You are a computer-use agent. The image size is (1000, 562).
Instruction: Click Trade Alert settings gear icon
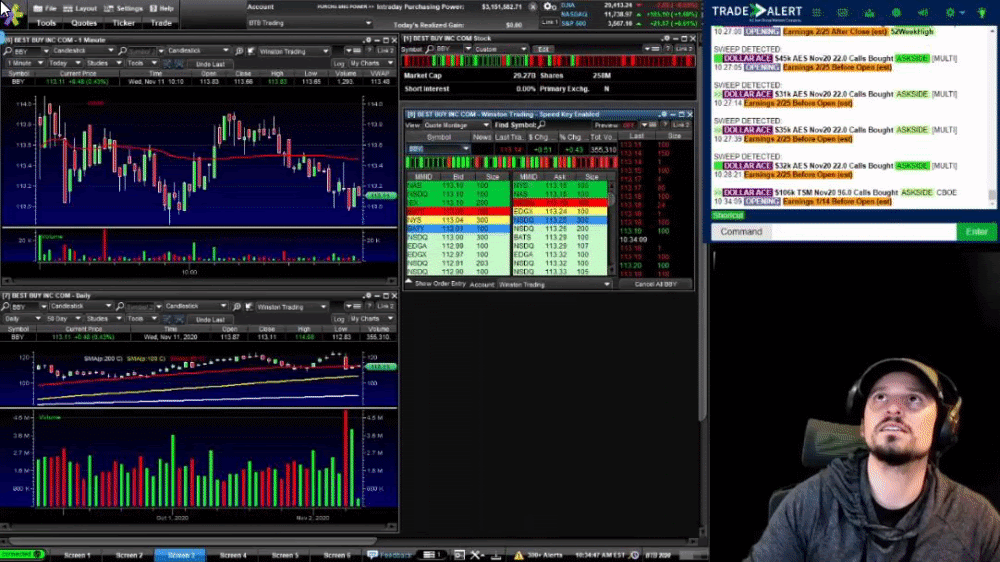[x=950, y=12]
